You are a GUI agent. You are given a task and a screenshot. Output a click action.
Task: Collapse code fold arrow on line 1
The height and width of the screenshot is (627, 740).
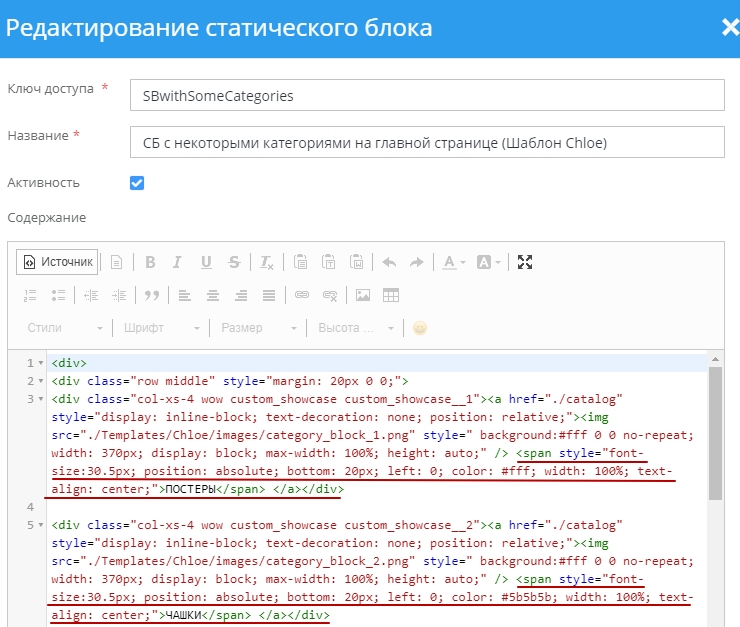click(40, 363)
